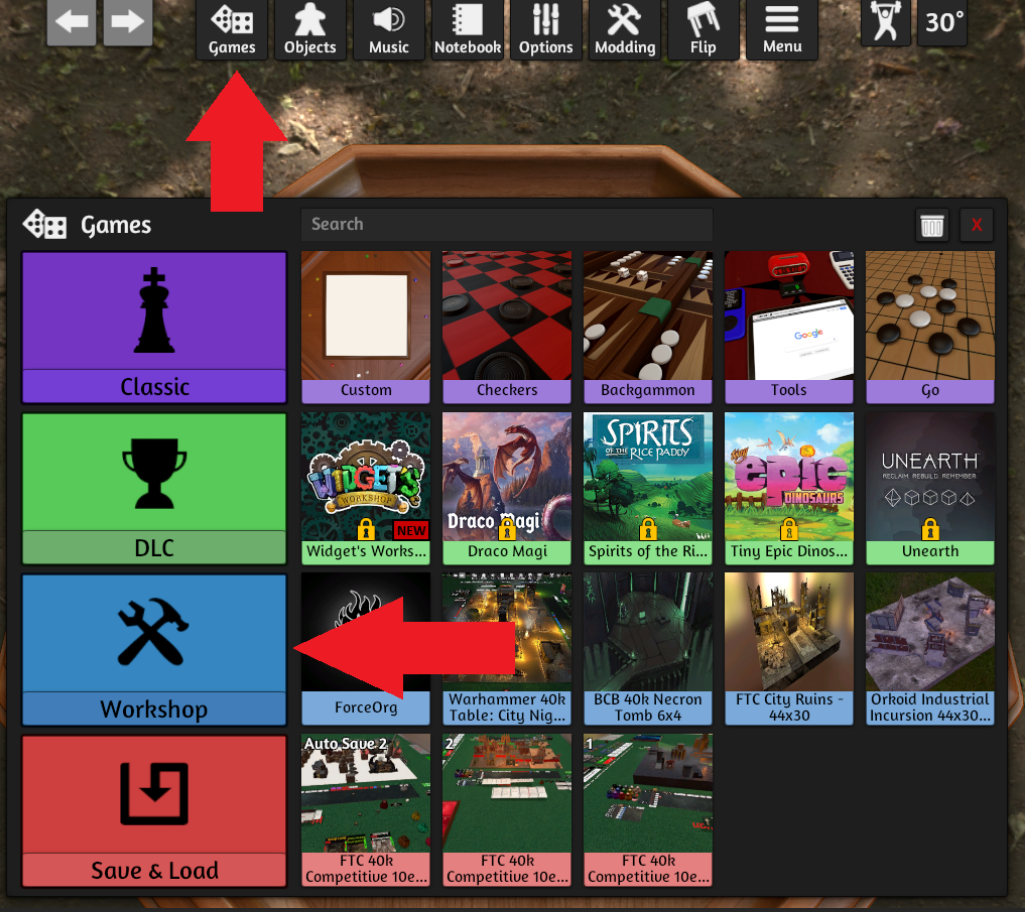Open the hamburger Menu
This screenshot has height=912, width=1025.
pyautogui.click(x=781, y=29)
